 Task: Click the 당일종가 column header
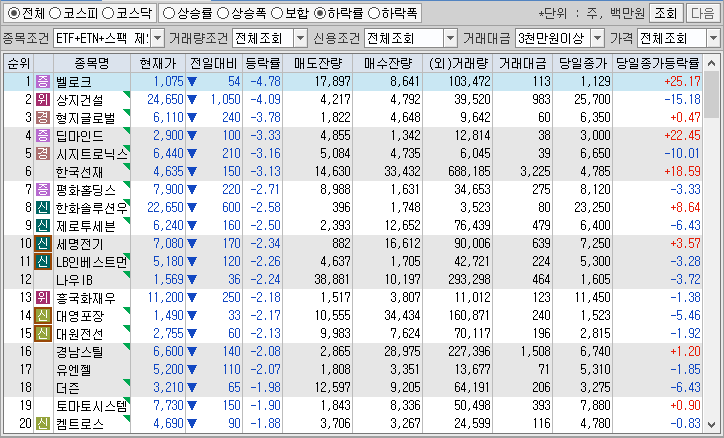(x=583, y=64)
